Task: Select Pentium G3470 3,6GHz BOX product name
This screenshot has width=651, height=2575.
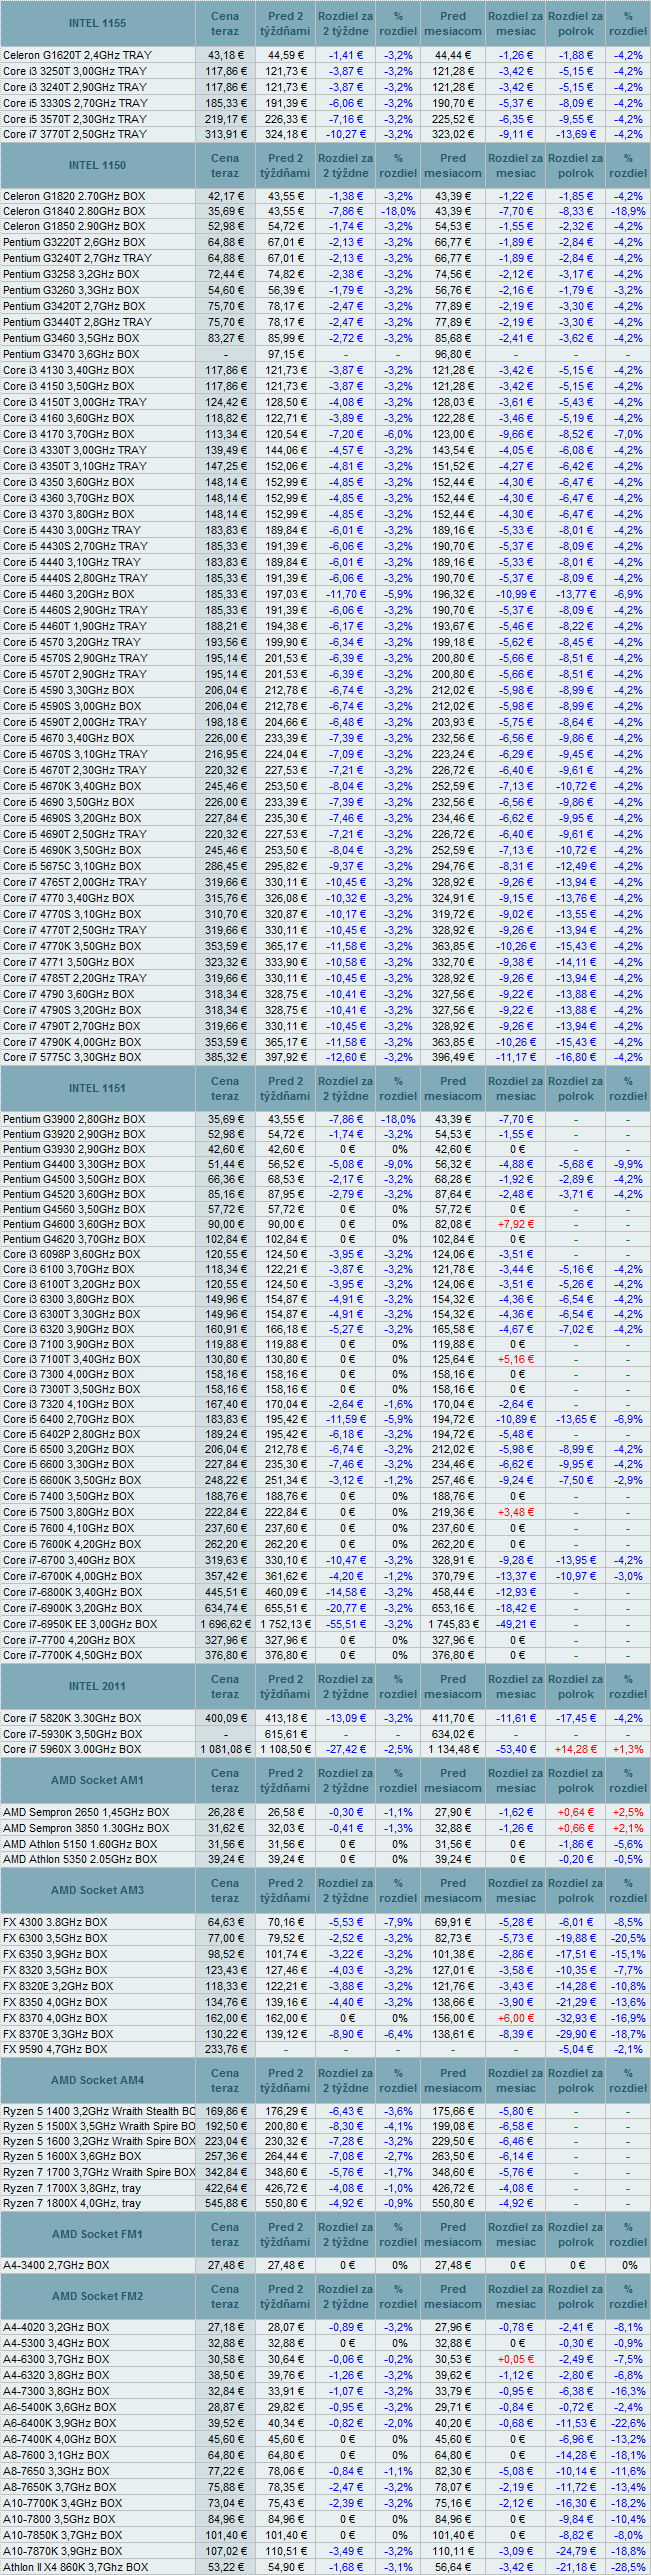Action: pyautogui.click(x=71, y=354)
